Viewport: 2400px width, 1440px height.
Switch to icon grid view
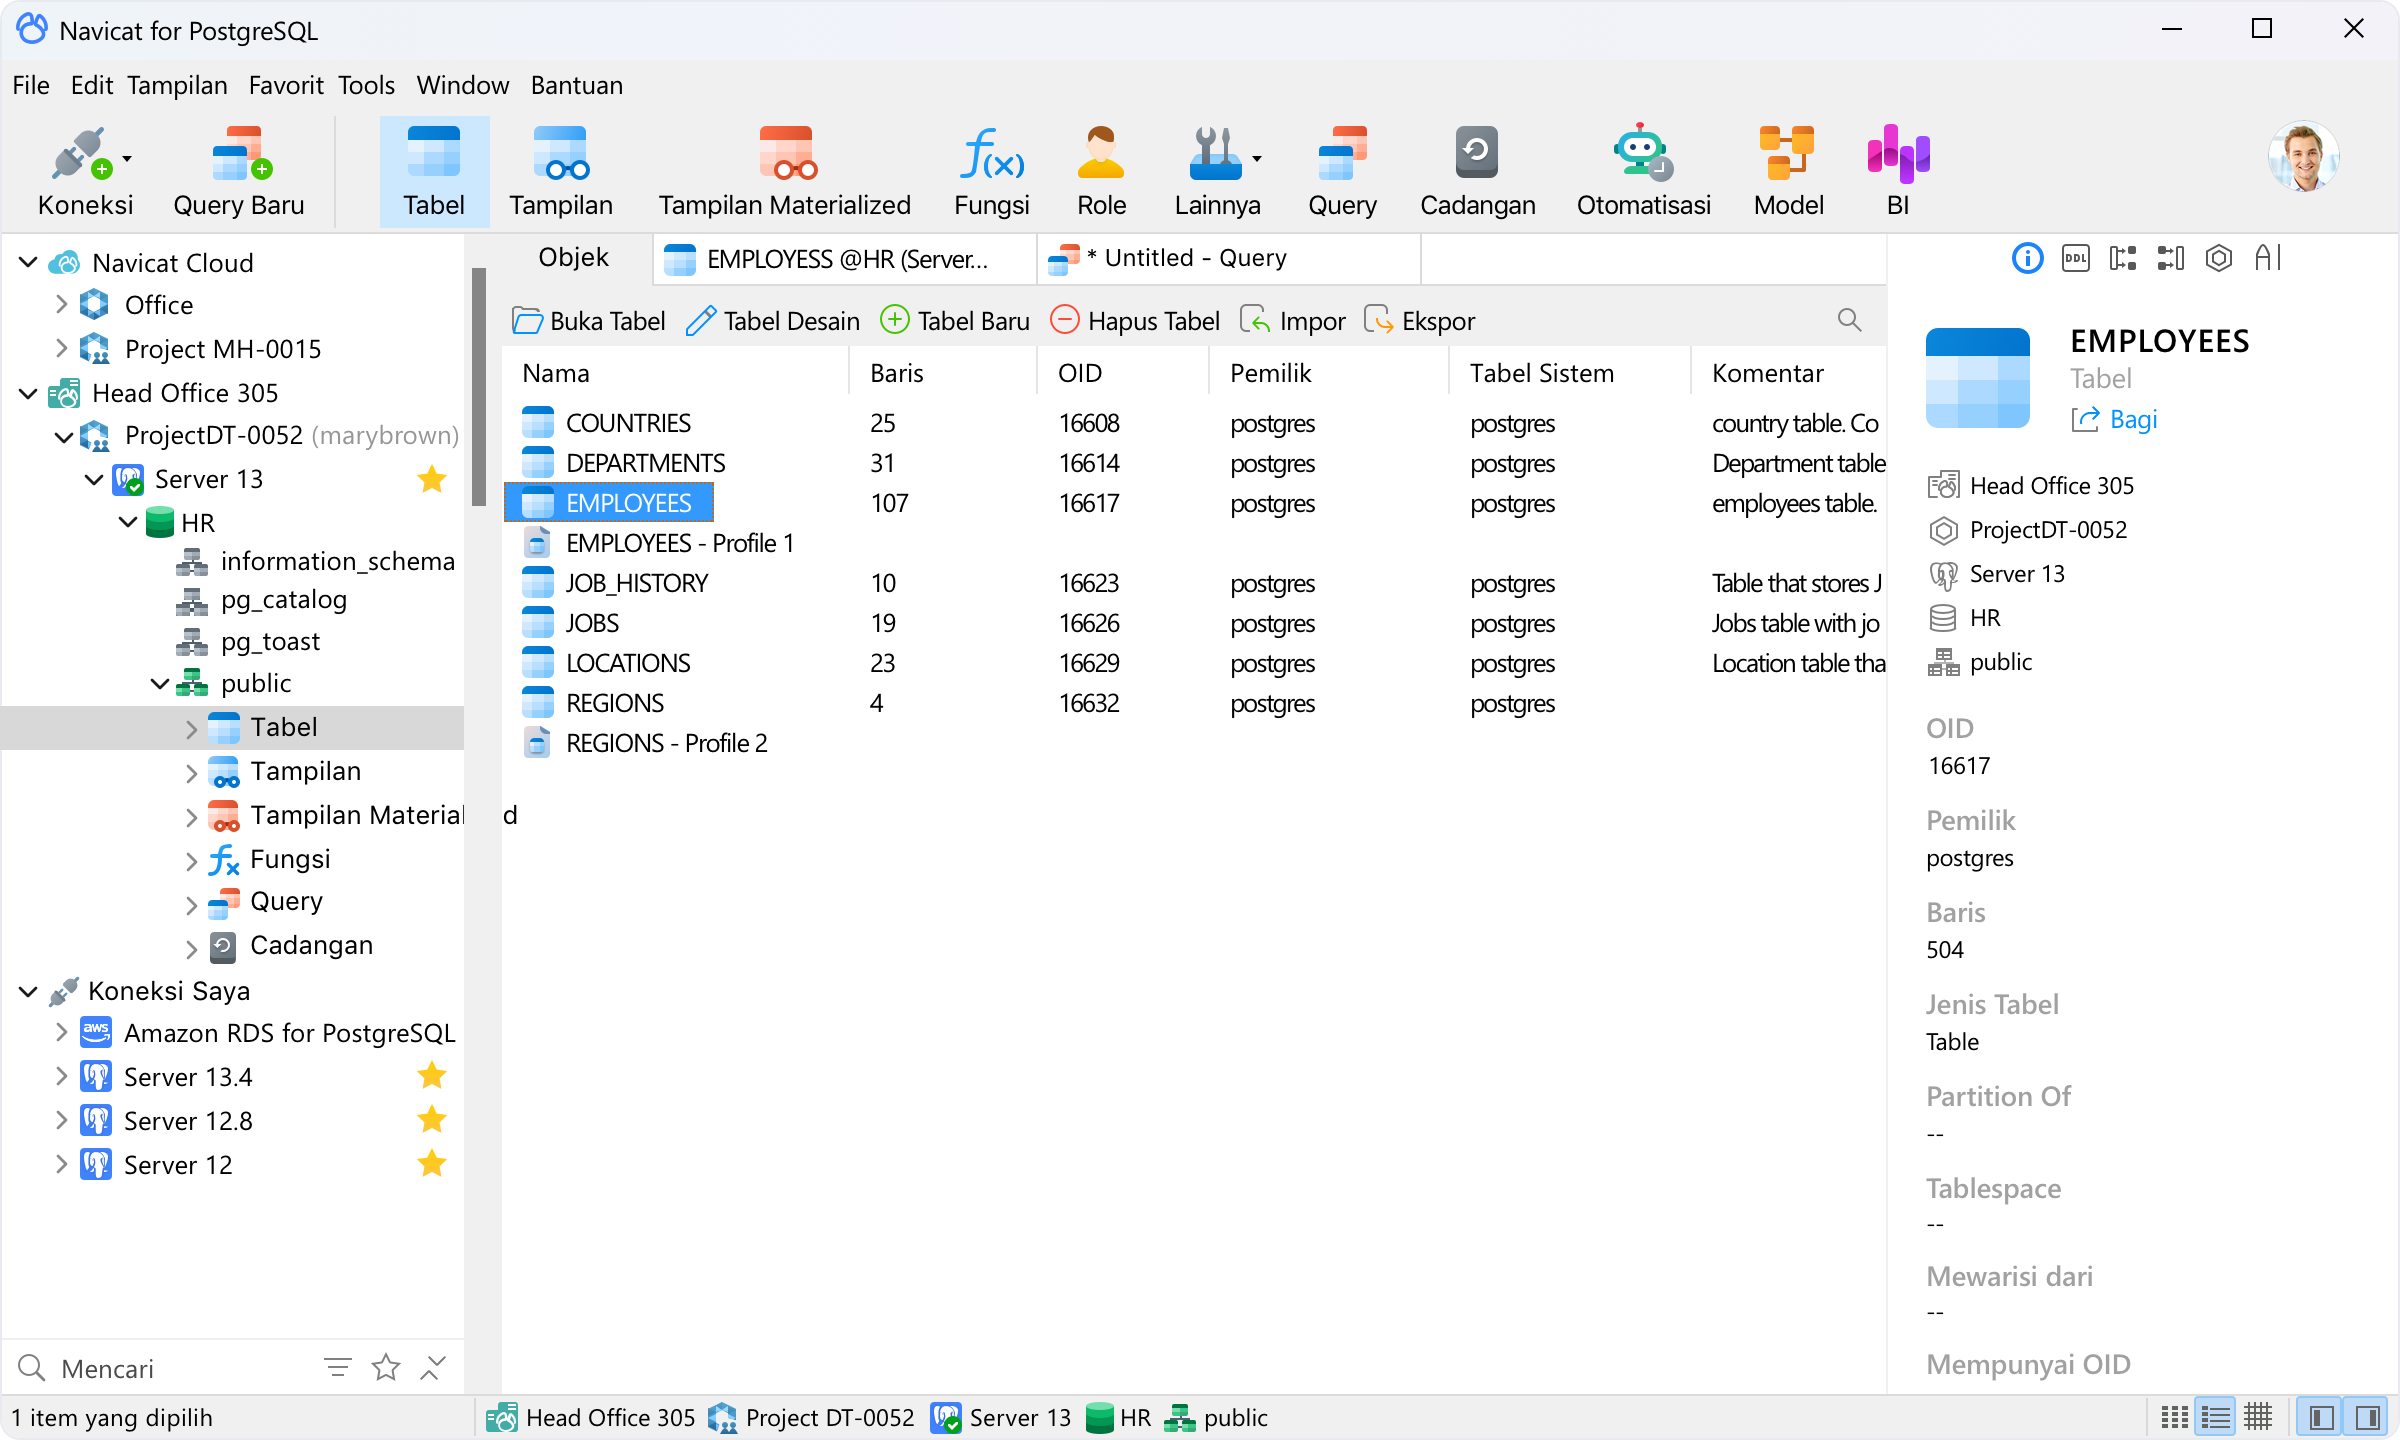[x=2174, y=1417]
